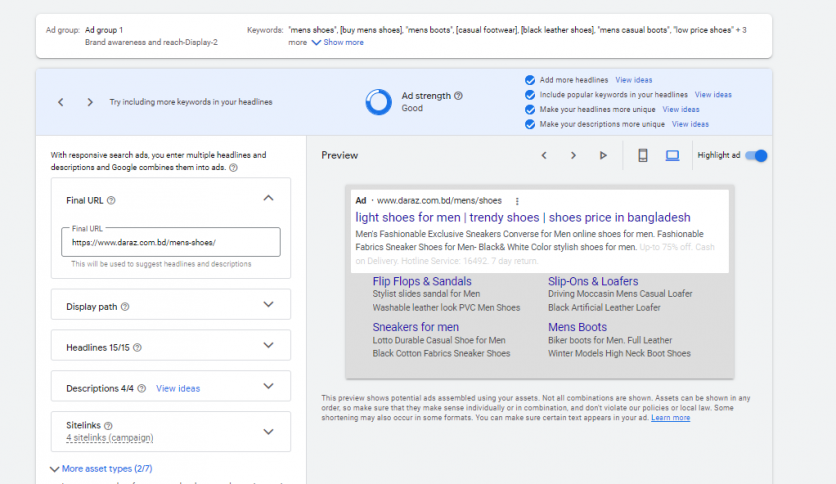This screenshot has height=484, width=836.
Task: Click the Try including more keywords tip
Action: (191, 102)
